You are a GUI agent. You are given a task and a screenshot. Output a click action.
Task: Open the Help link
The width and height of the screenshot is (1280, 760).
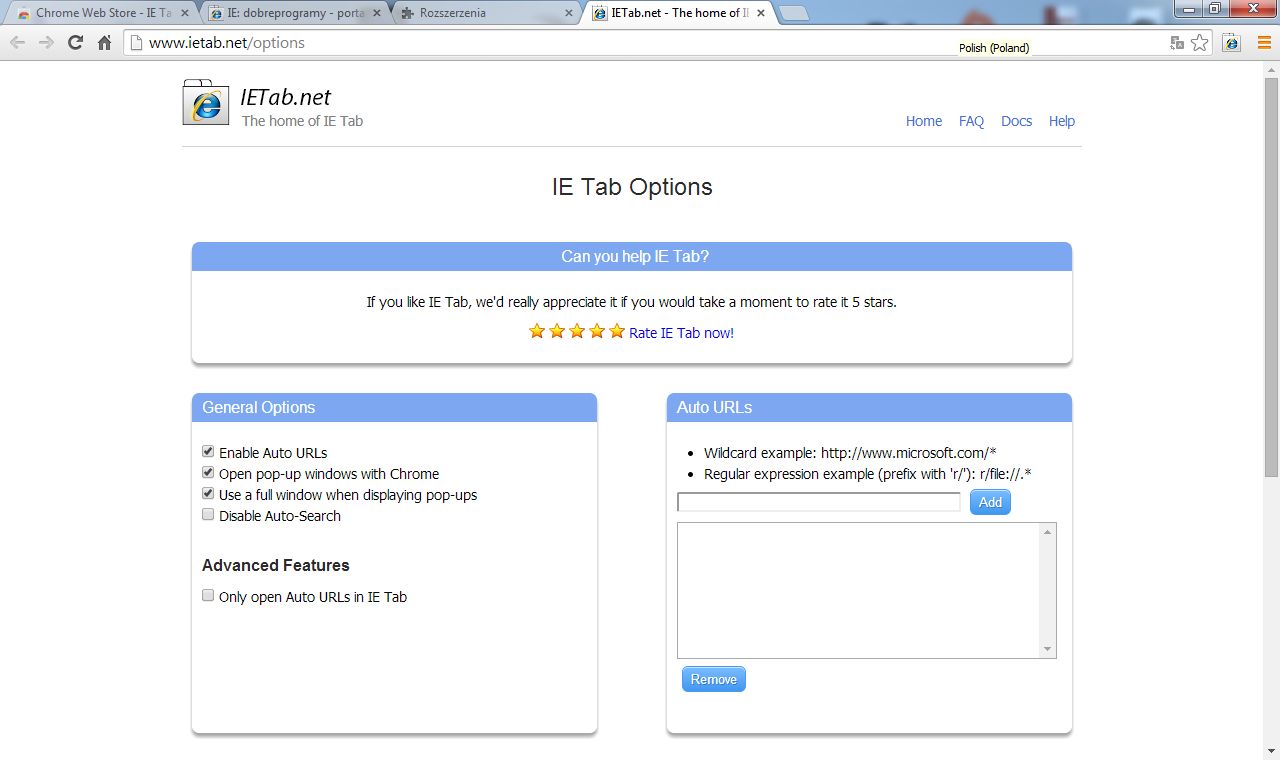coord(1062,121)
